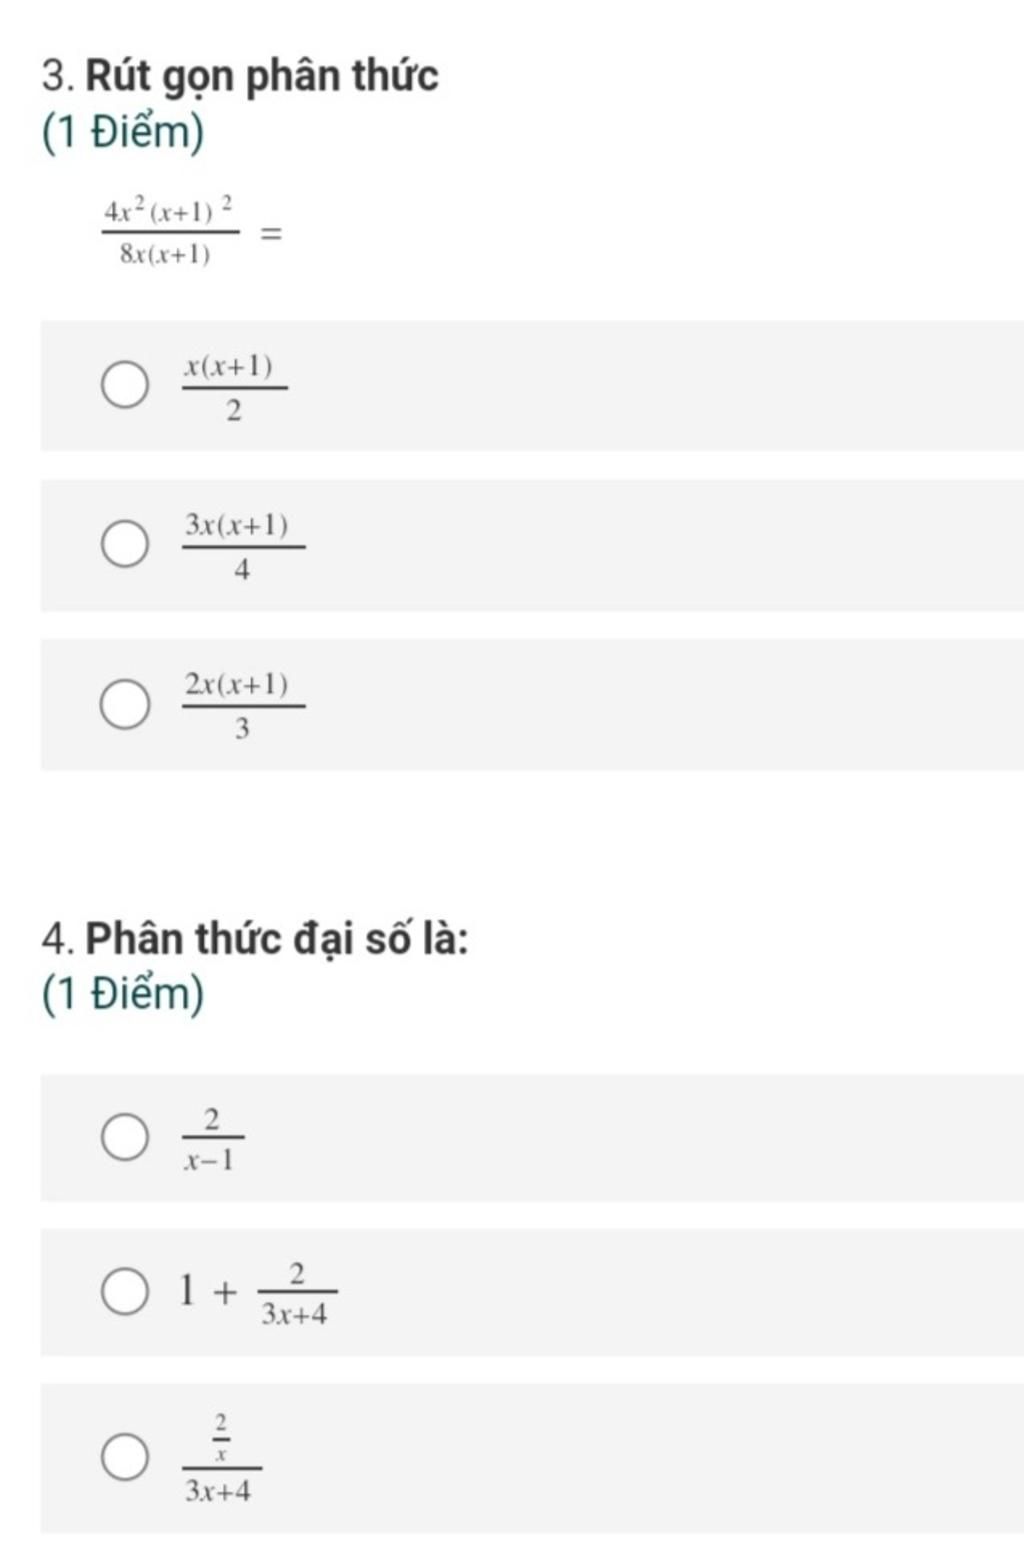
Task: Mark the 2x(x+1)/3 radio circle
Action: tap(125, 704)
